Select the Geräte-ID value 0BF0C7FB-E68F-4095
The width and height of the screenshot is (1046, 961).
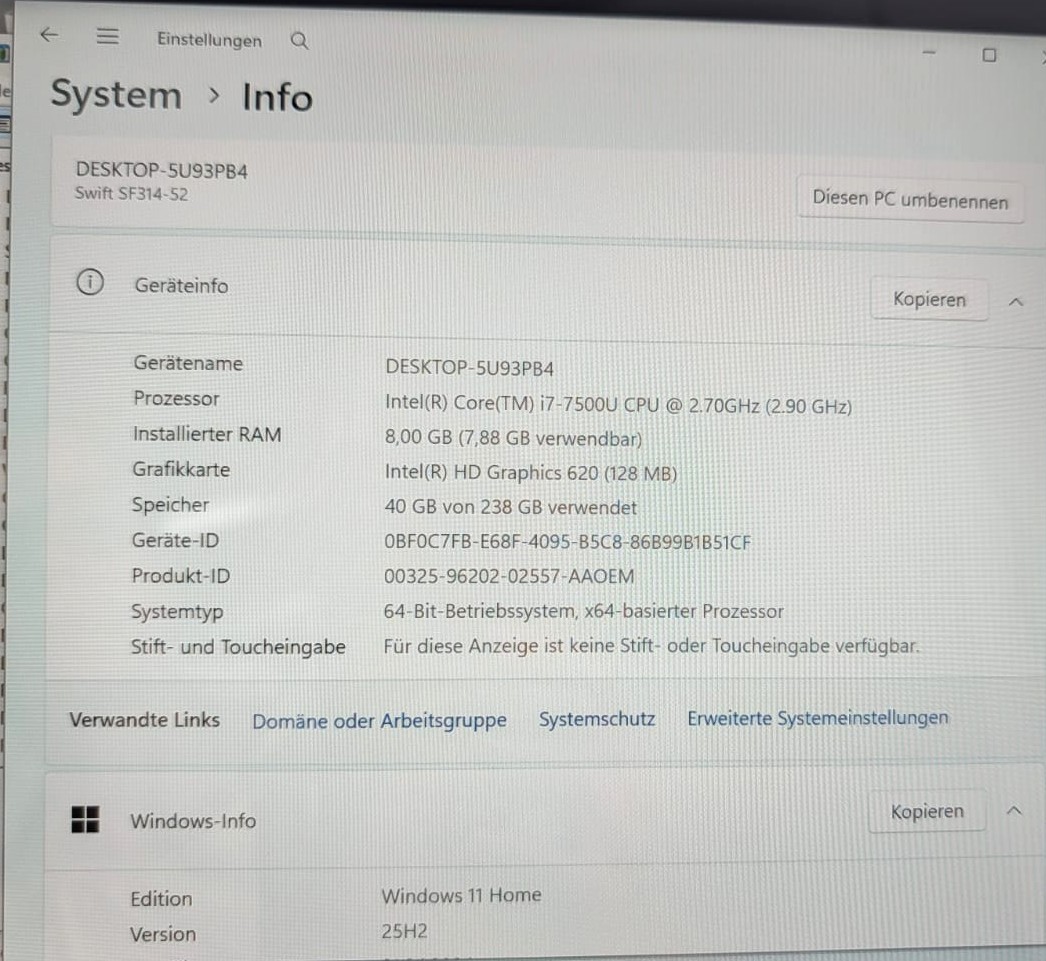pos(568,542)
